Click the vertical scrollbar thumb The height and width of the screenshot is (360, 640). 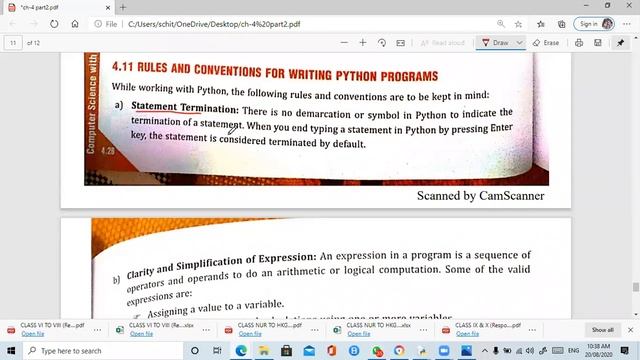pyautogui.click(x=636, y=287)
